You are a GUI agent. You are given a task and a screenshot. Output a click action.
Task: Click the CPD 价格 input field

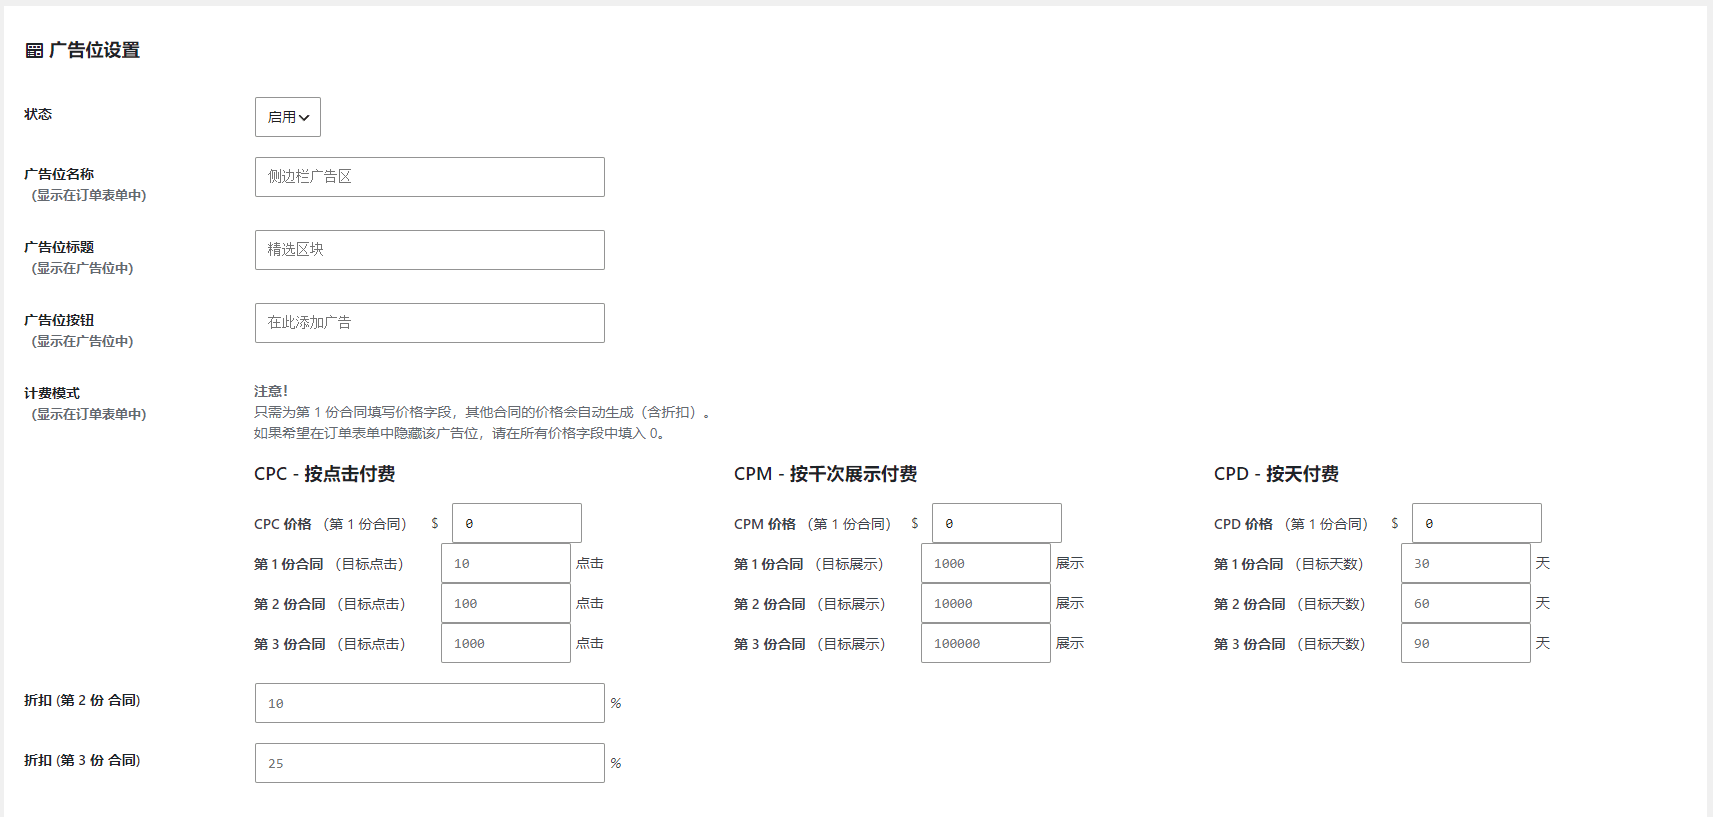pyautogui.click(x=1477, y=523)
